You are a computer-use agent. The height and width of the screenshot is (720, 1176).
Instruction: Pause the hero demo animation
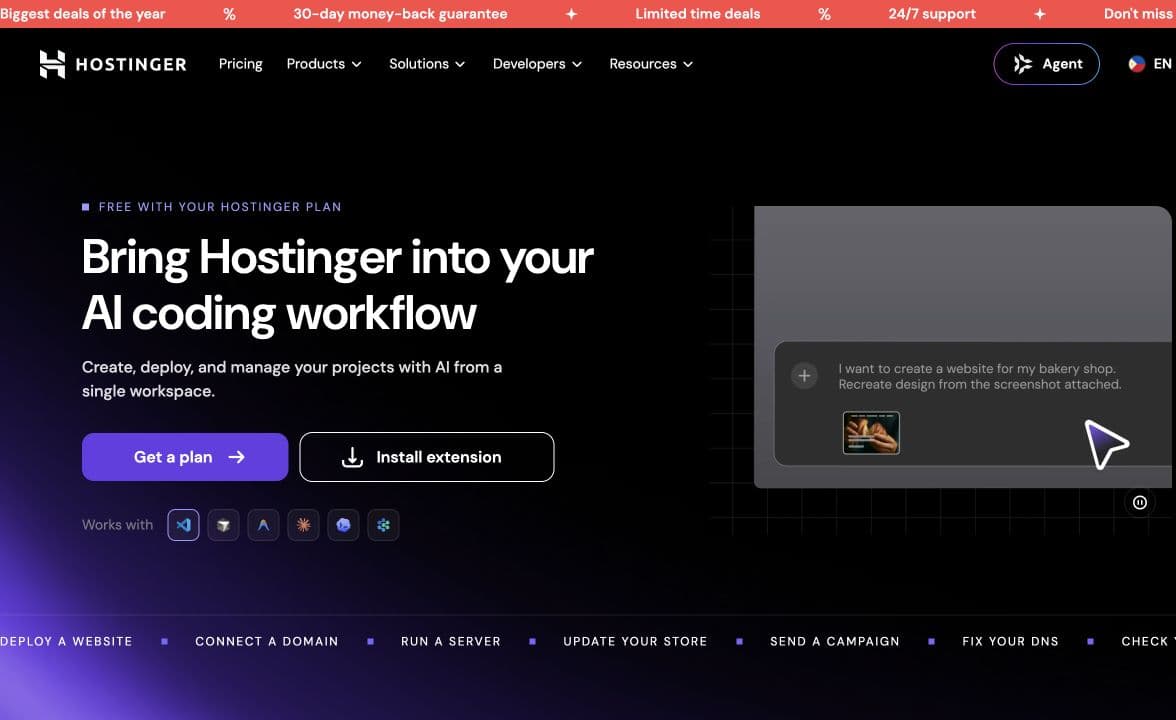[1139, 502]
